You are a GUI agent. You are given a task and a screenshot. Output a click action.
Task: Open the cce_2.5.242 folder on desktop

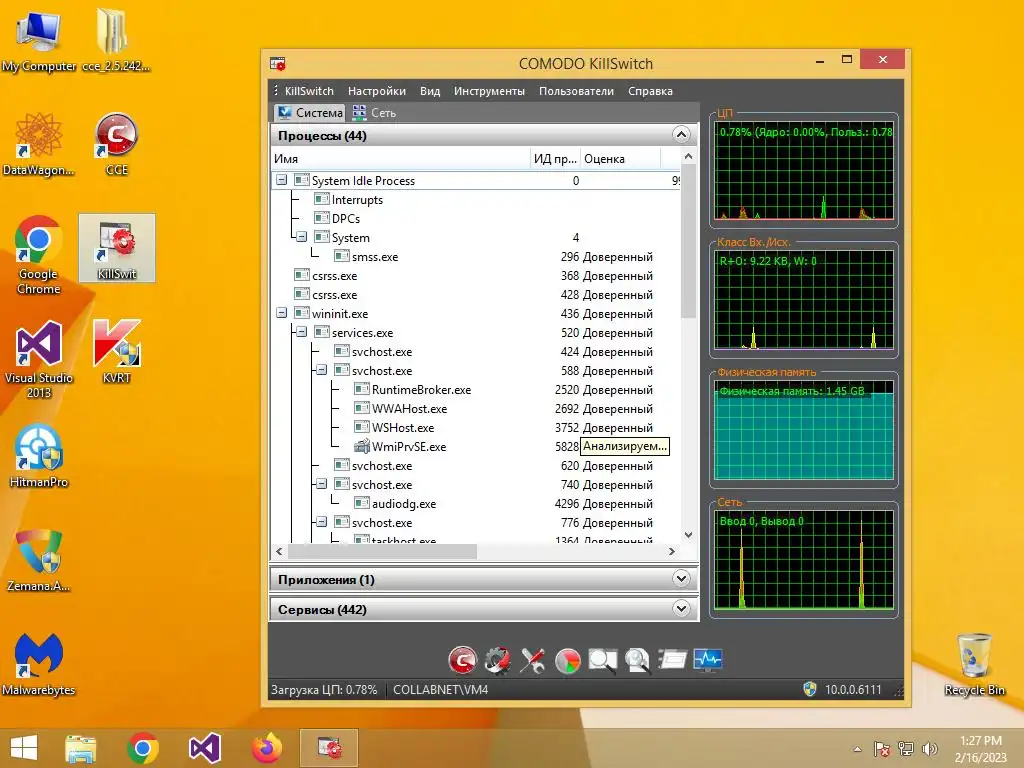coord(116,40)
